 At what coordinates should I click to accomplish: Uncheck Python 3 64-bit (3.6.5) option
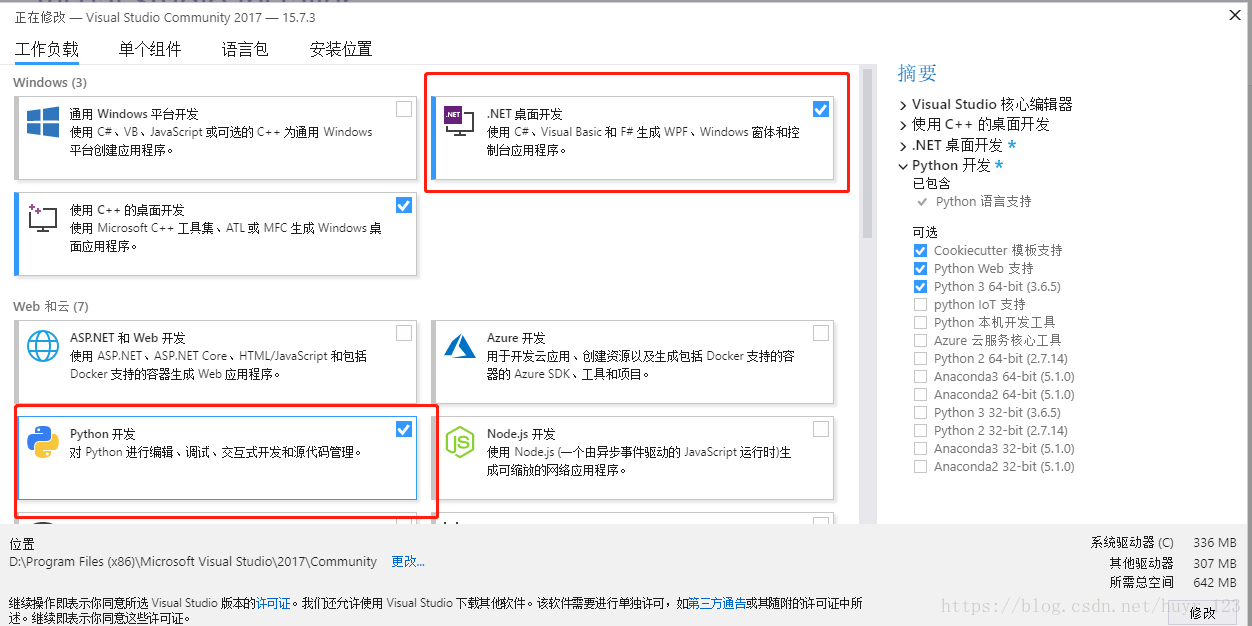pos(920,286)
